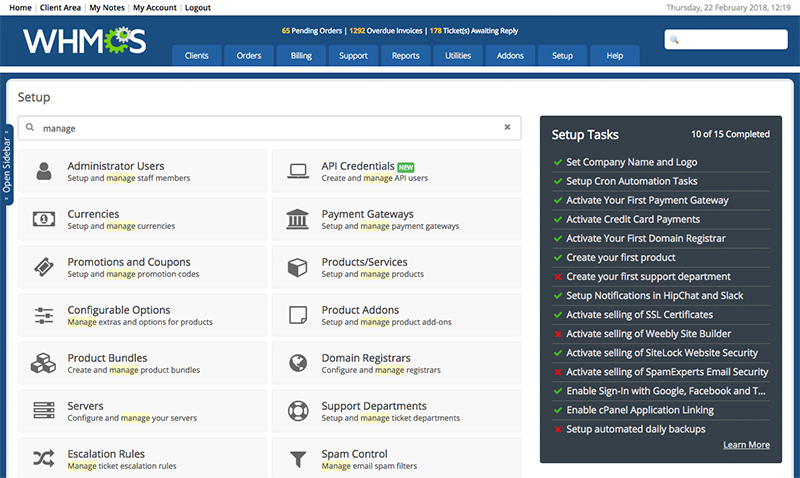Click the Currencies banknote icon
Image resolution: width=800 pixels, height=478 pixels.
pos(44,219)
